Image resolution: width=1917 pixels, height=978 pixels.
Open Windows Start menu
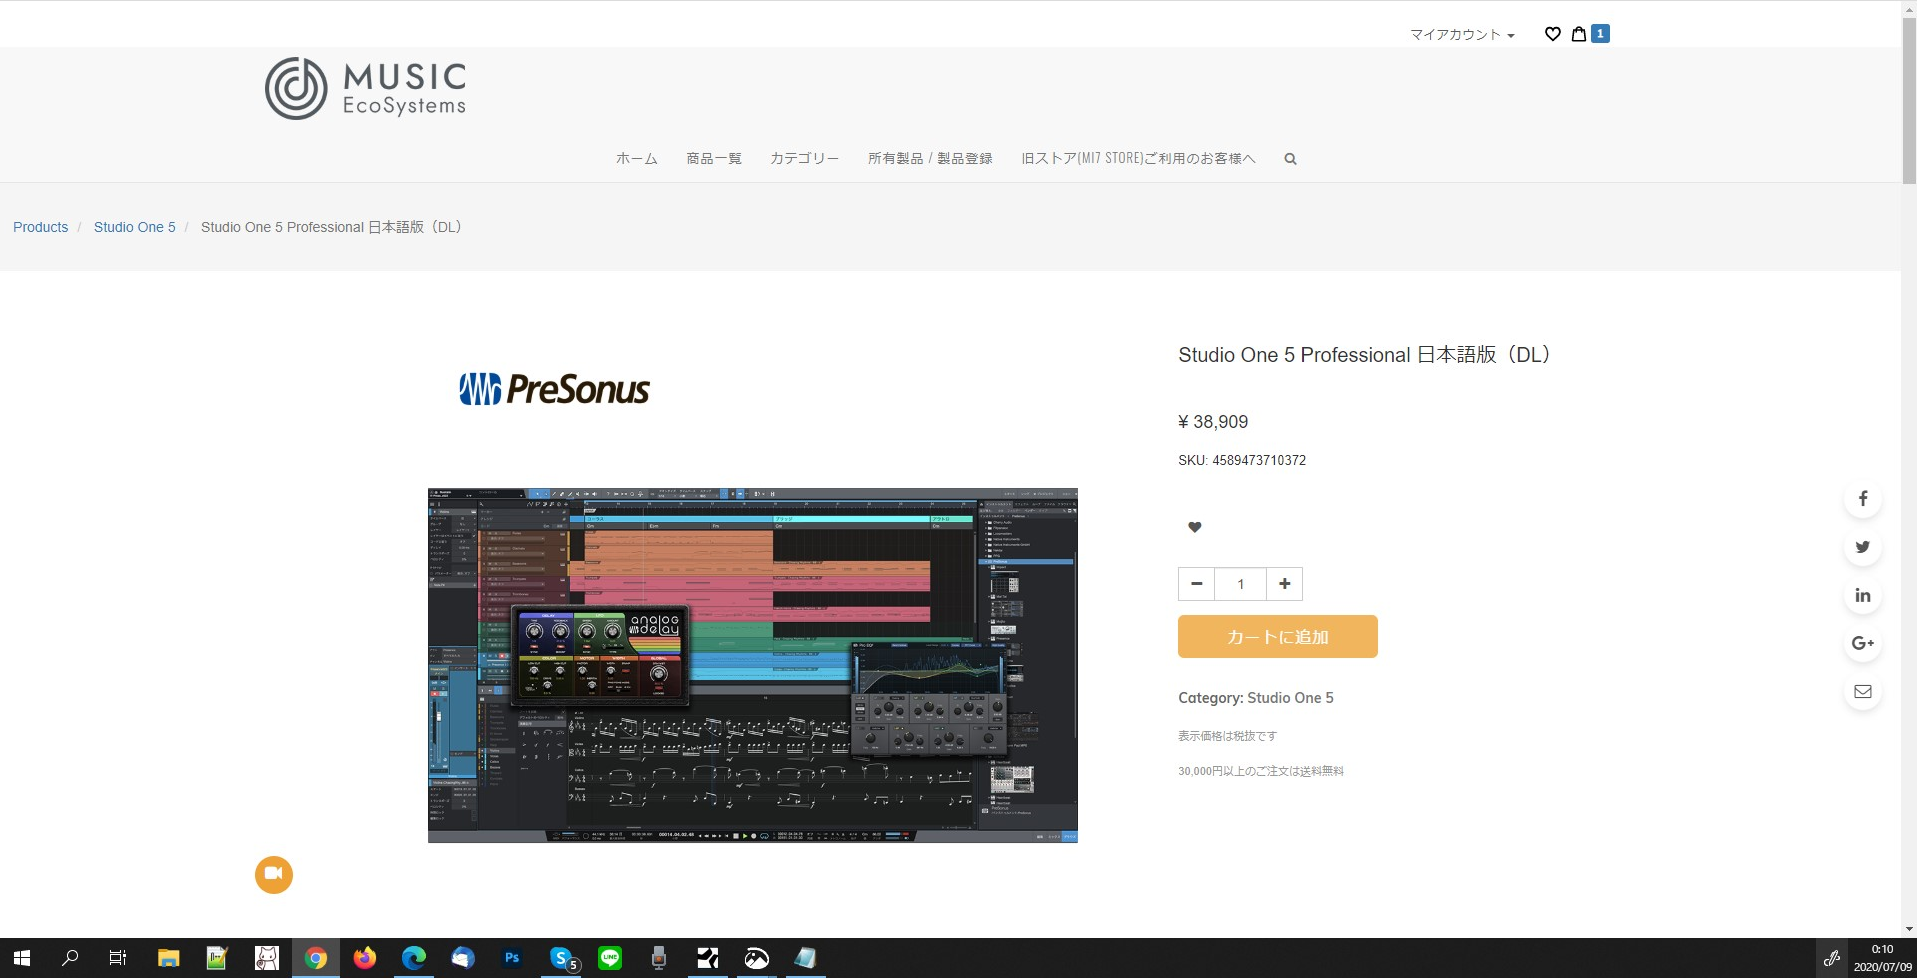(x=22, y=958)
